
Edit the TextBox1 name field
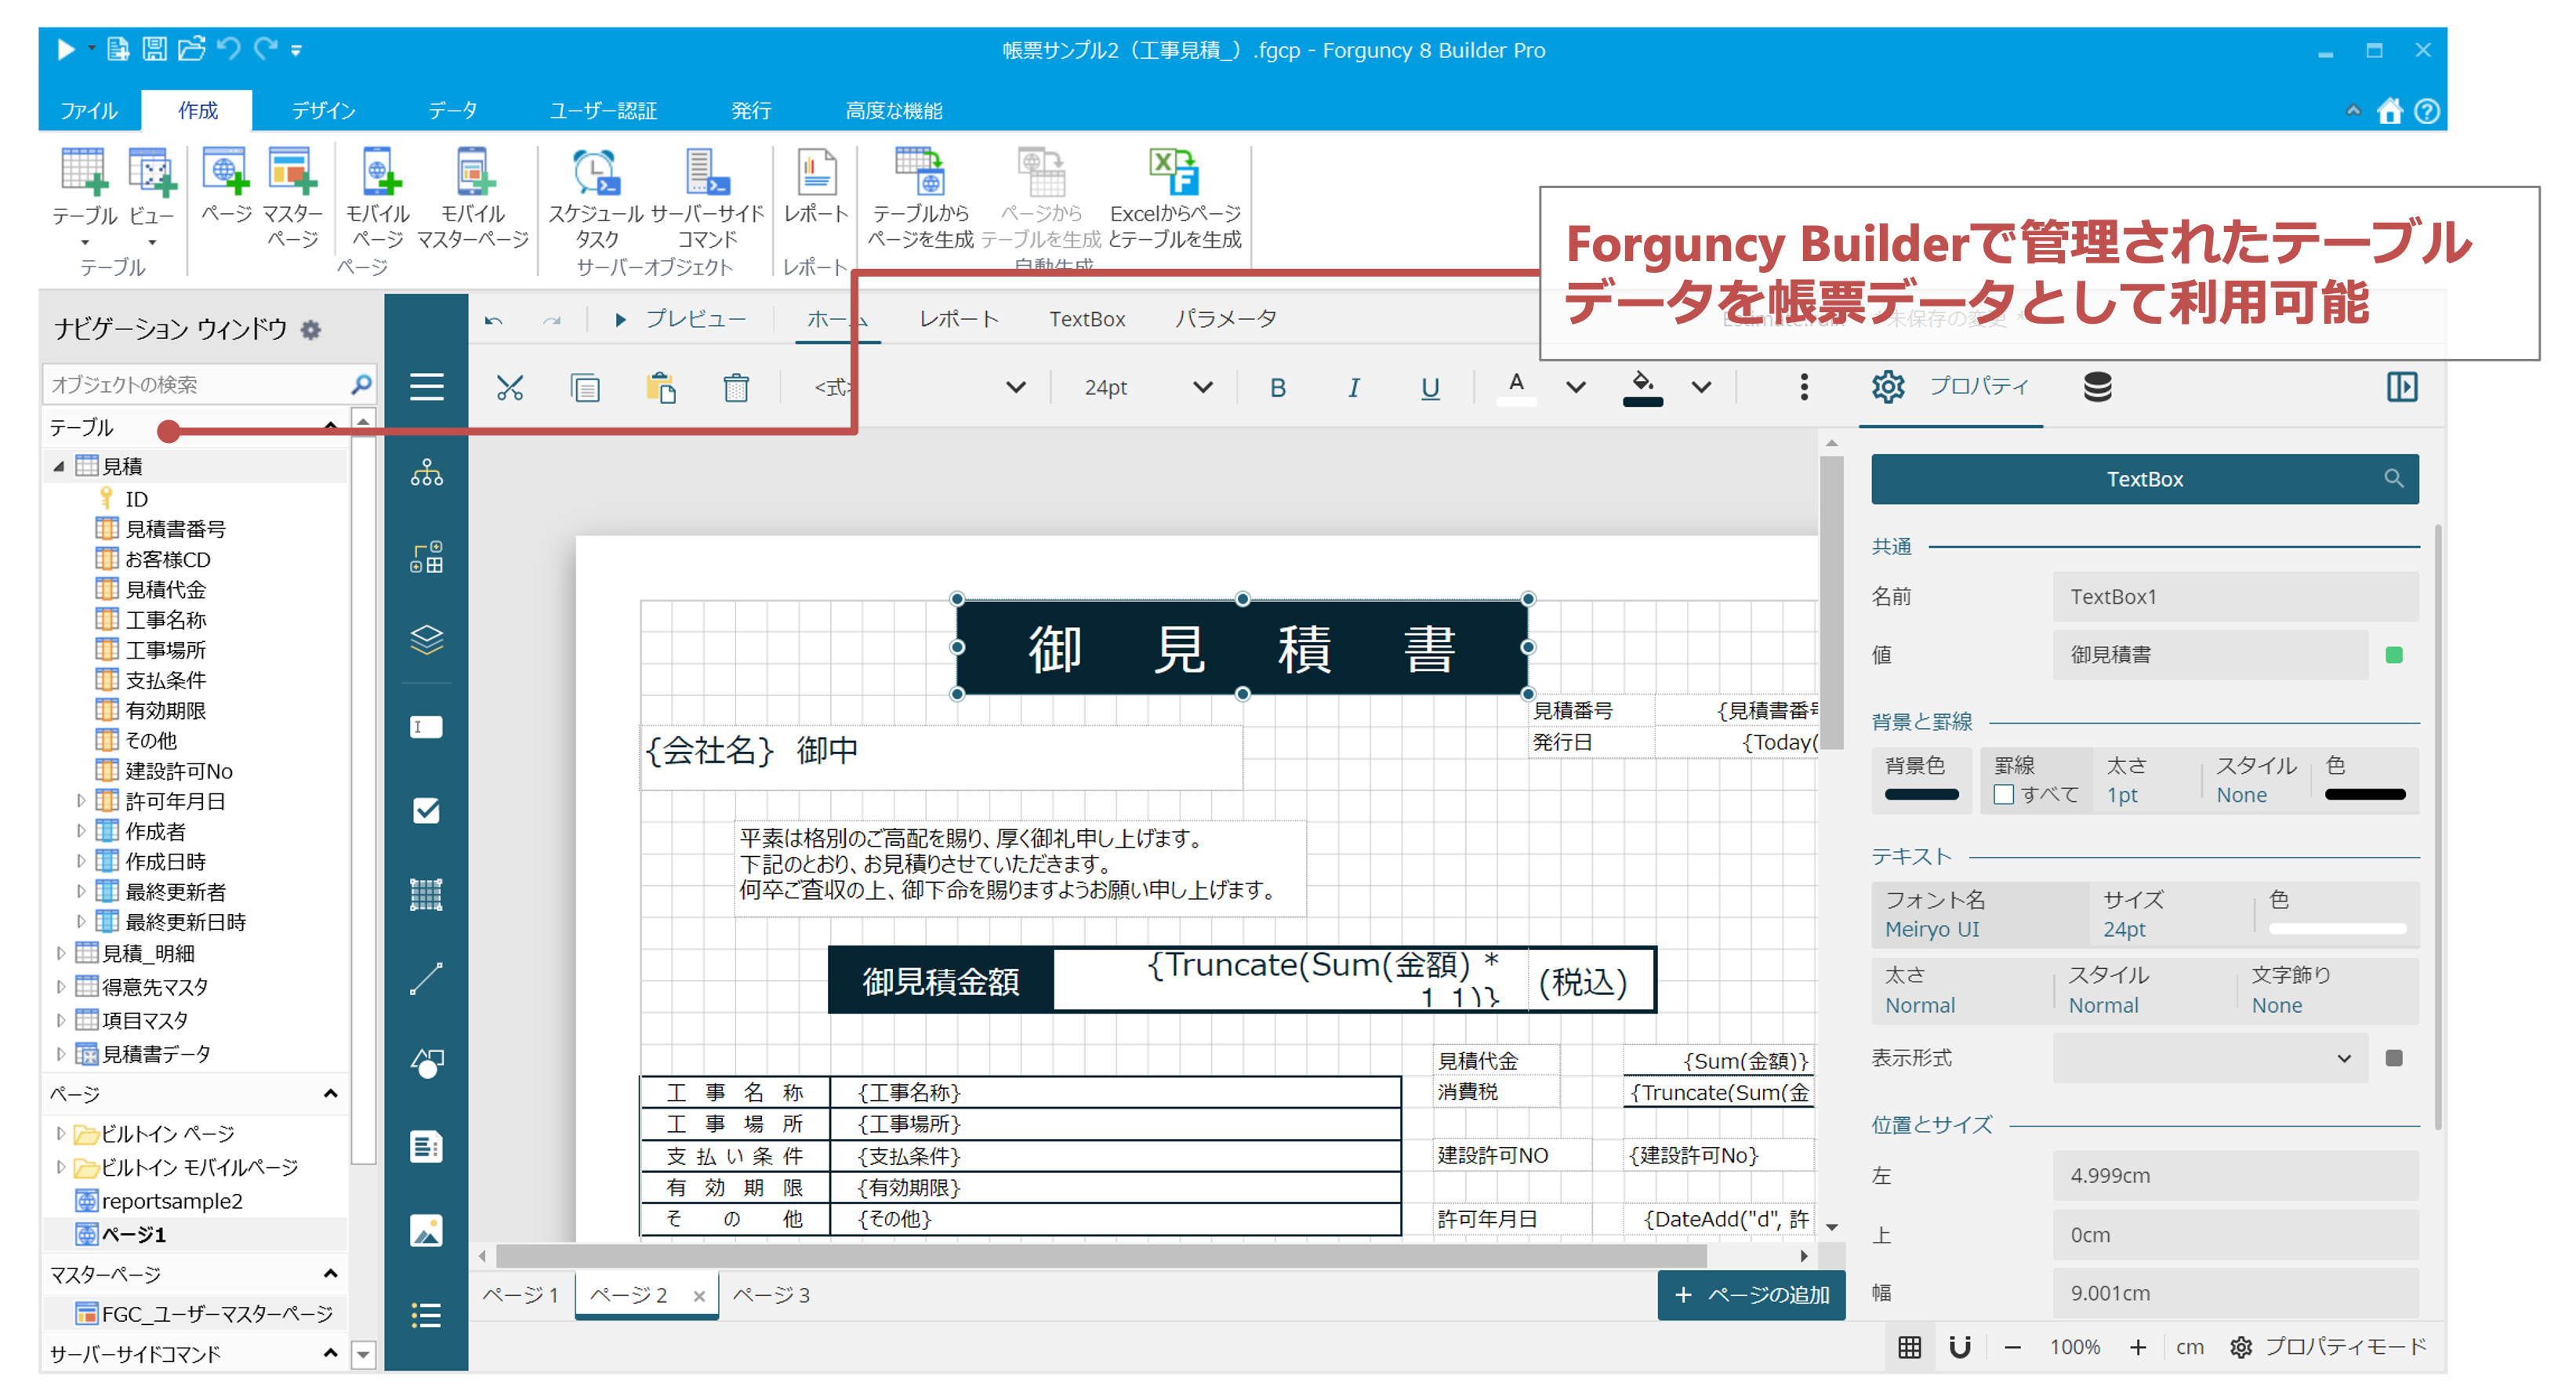2237,596
